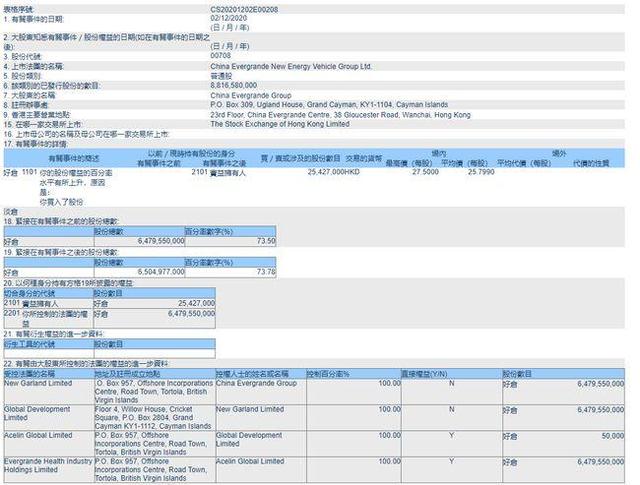
Task: Click the event date 02/12/2020
Action: (x=229, y=18)
